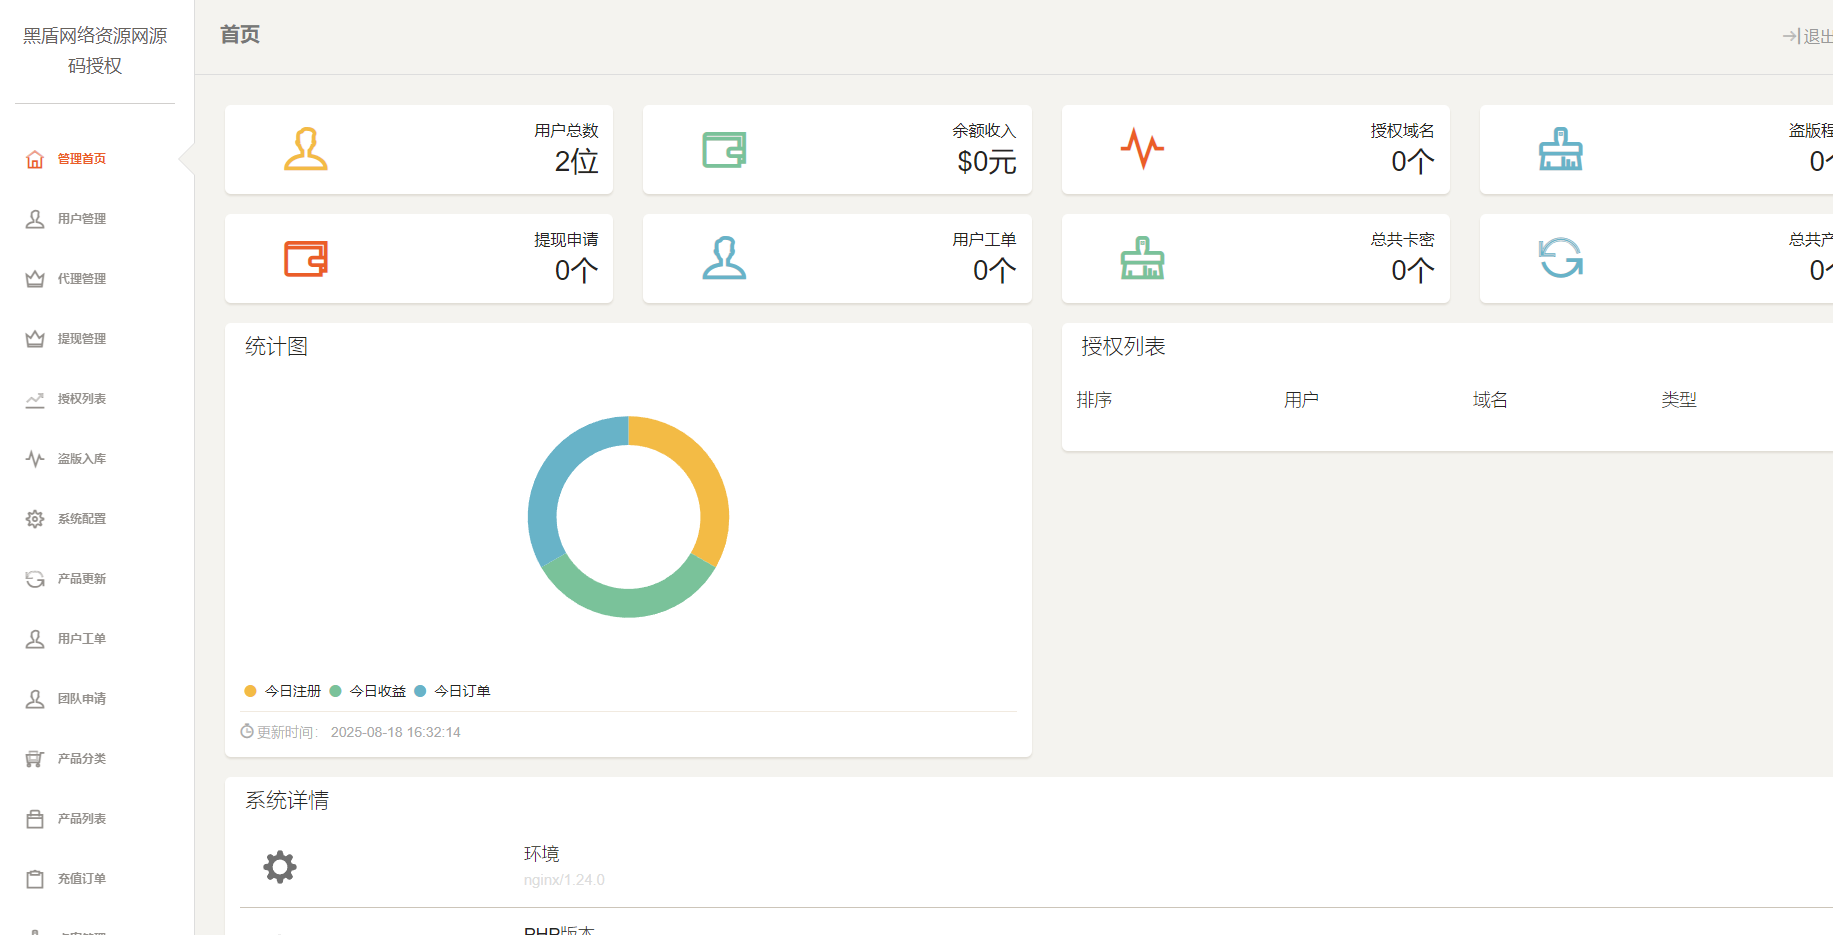
Task: Open 系统配置 settings menu
Action: coord(81,519)
